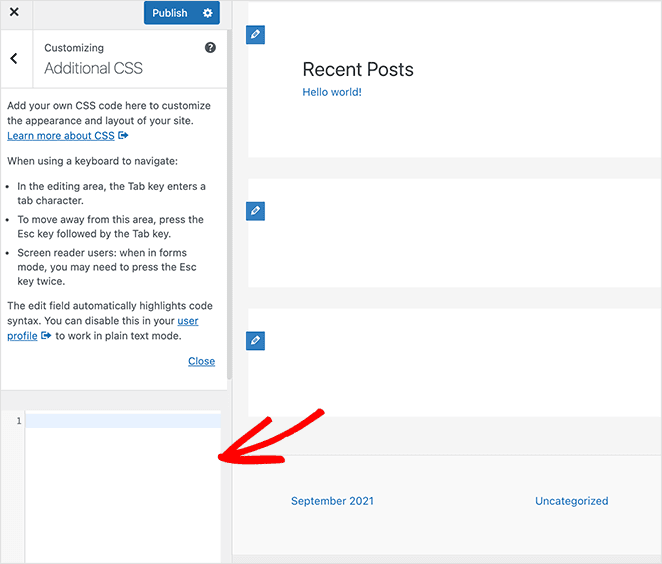Image resolution: width=662 pixels, height=564 pixels.
Task: Open the 'Uncategorized' category link
Action: (x=571, y=501)
